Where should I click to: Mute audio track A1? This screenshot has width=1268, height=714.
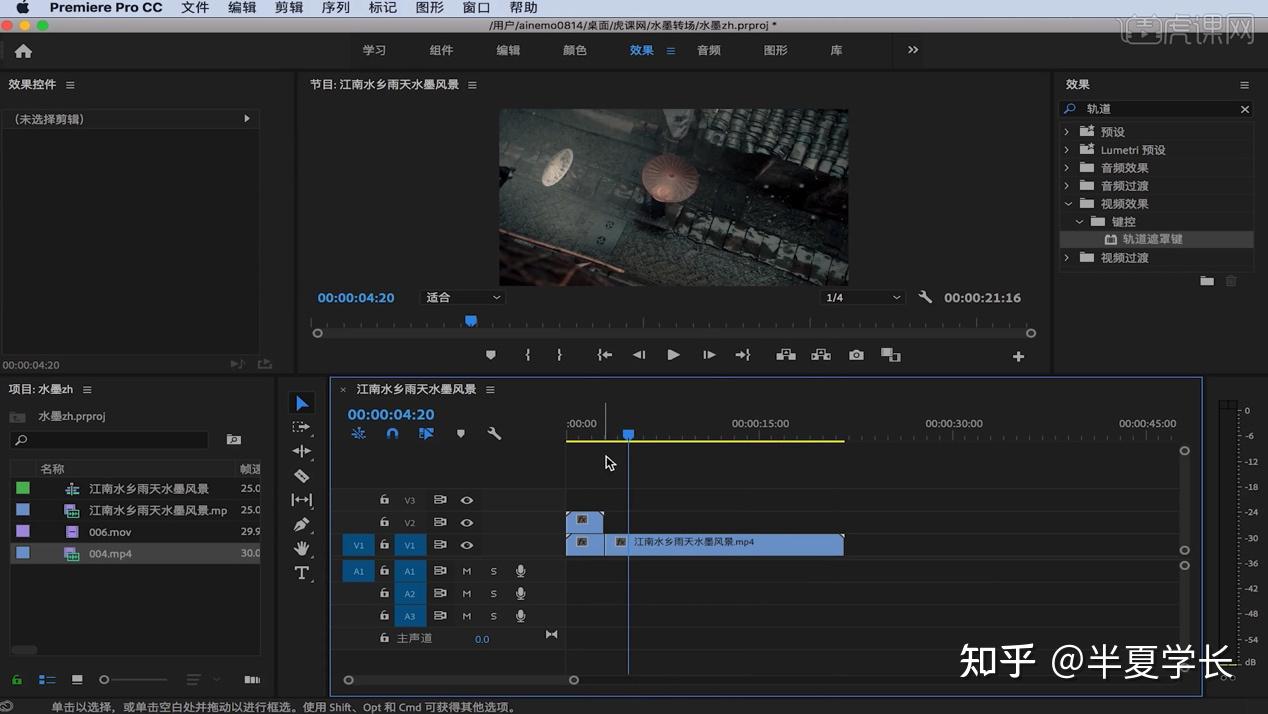click(467, 571)
